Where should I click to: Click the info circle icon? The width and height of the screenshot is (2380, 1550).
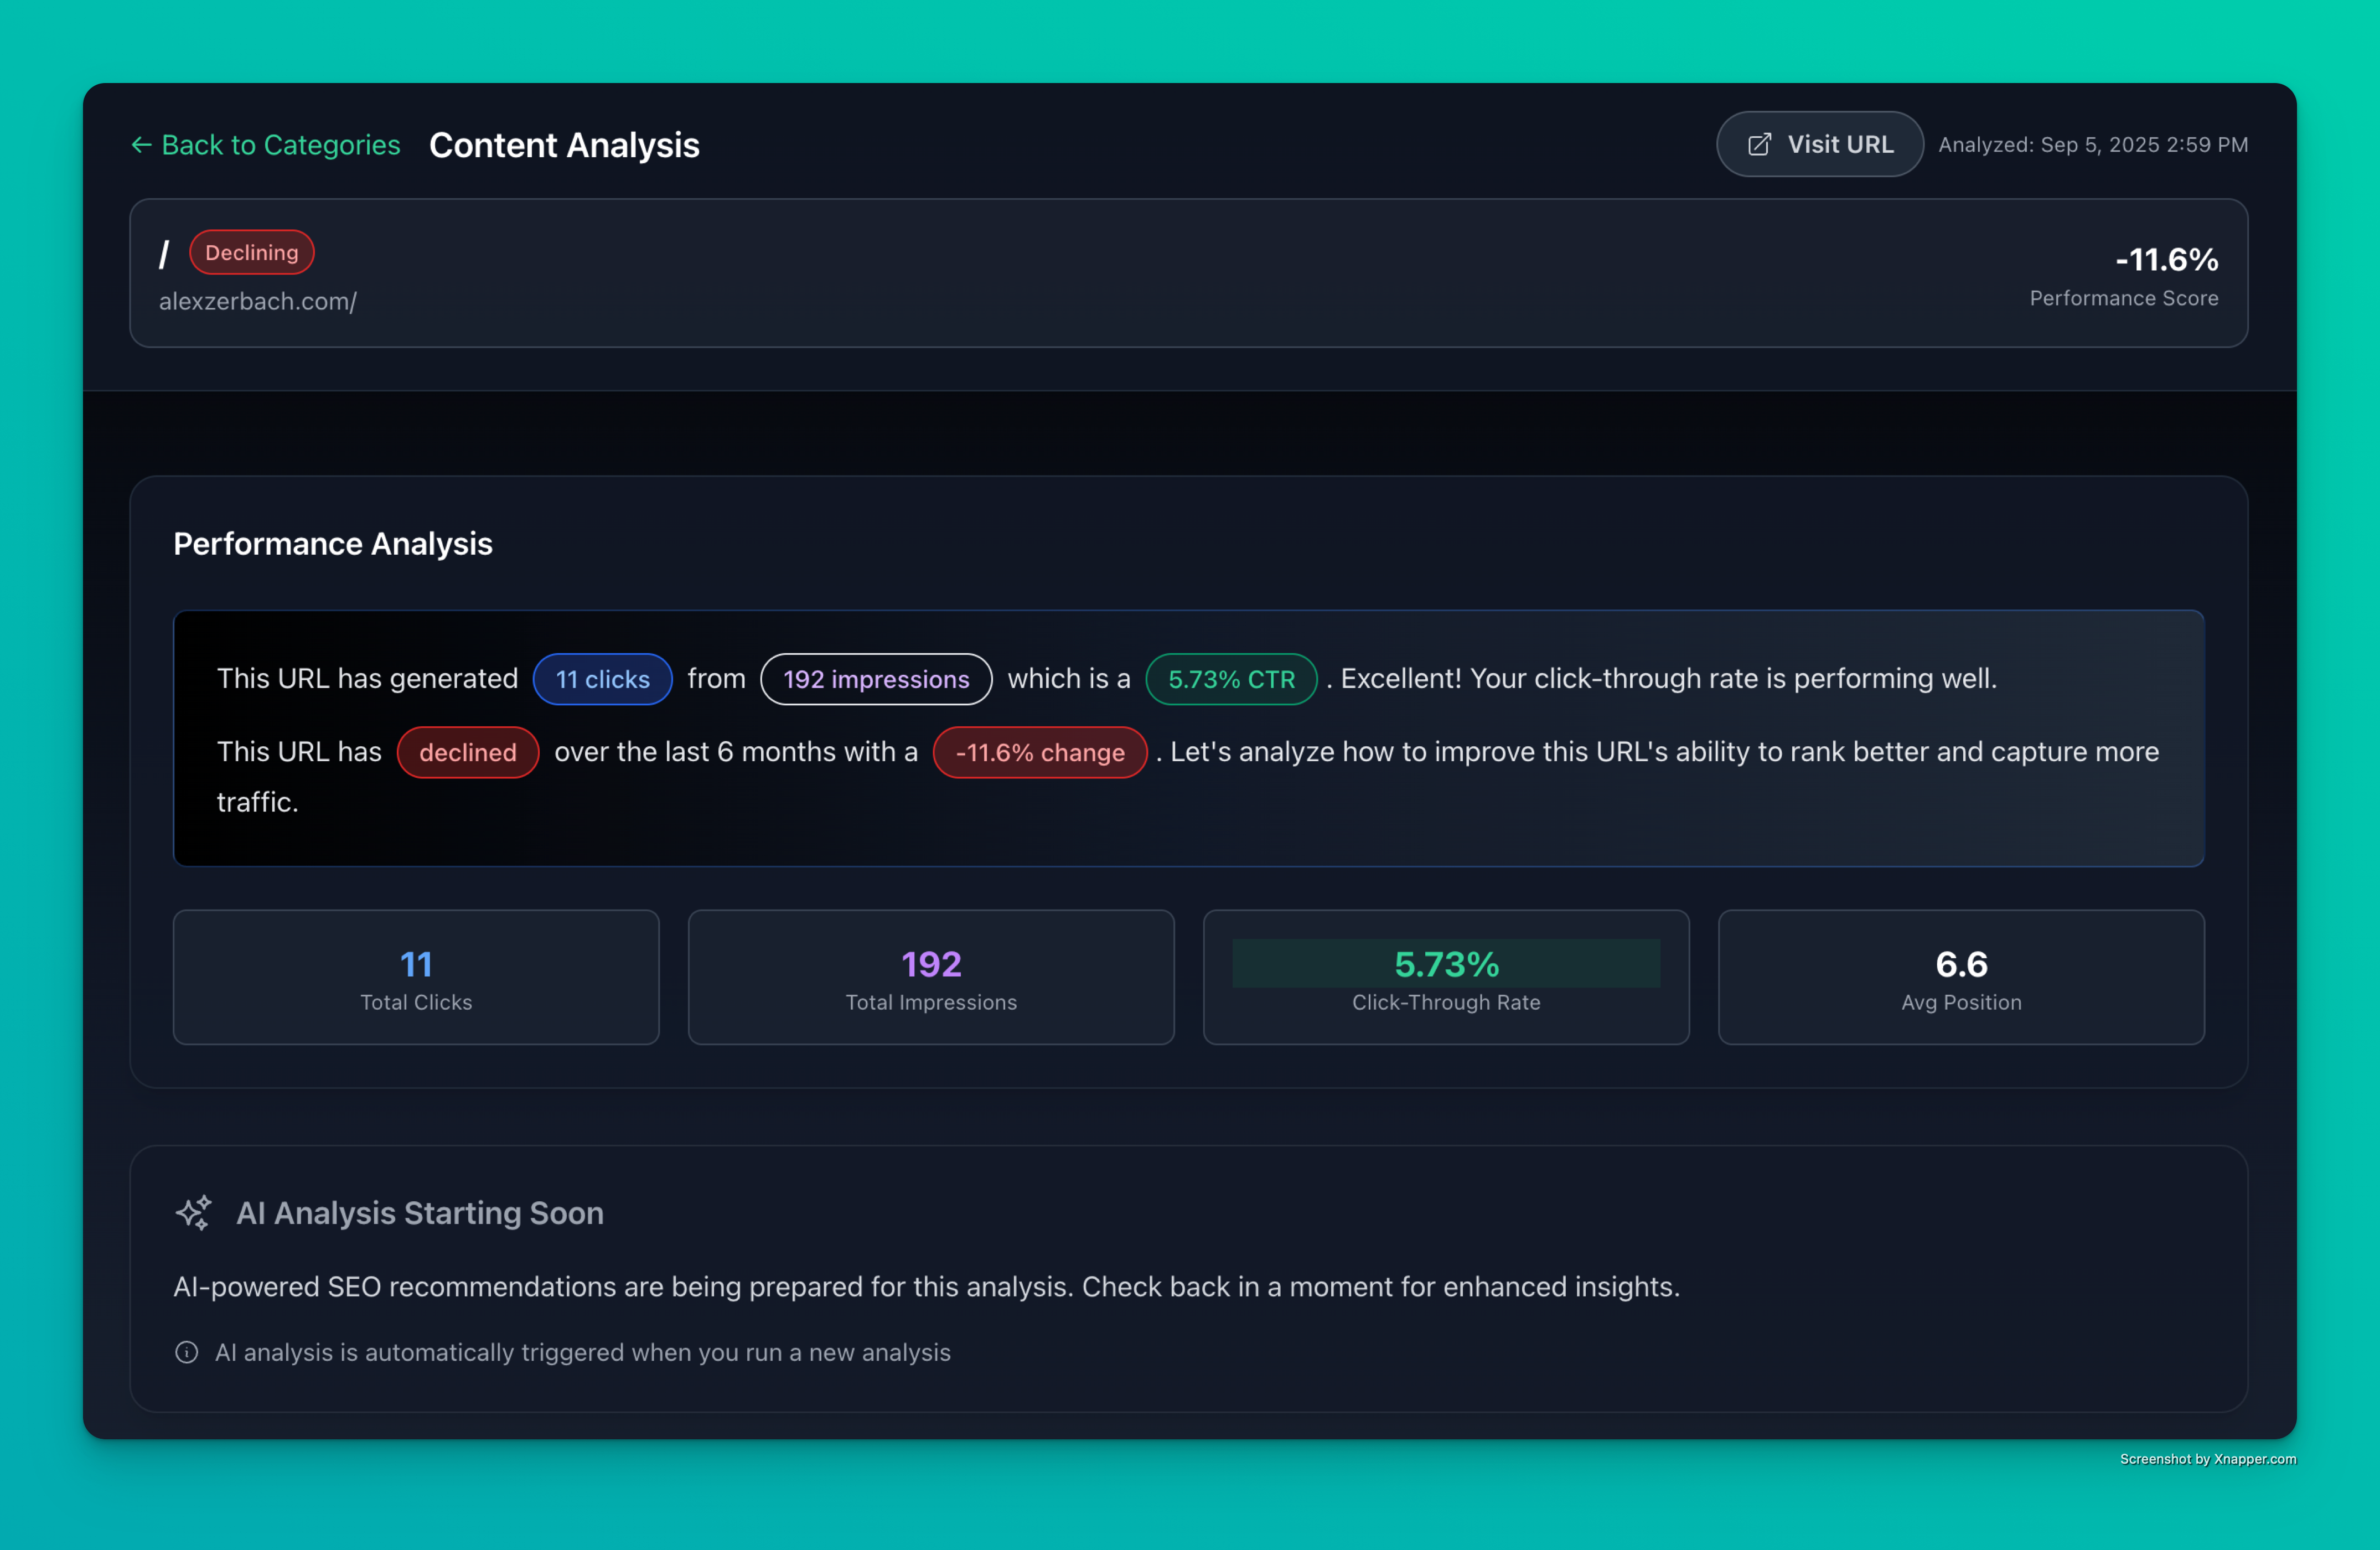click(x=186, y=1352)
